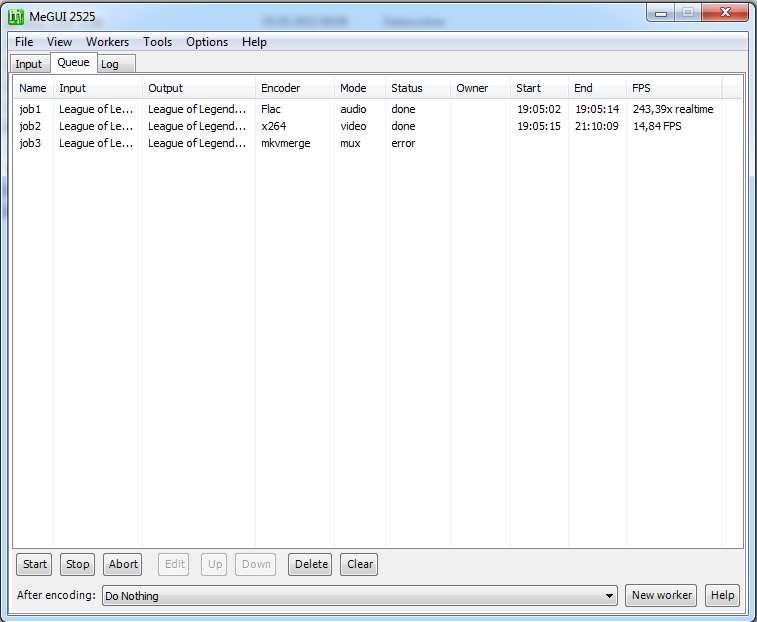This screenshot has height=622, width=757.
Task: Switch to the Log tab
Action: pos(110,64)
